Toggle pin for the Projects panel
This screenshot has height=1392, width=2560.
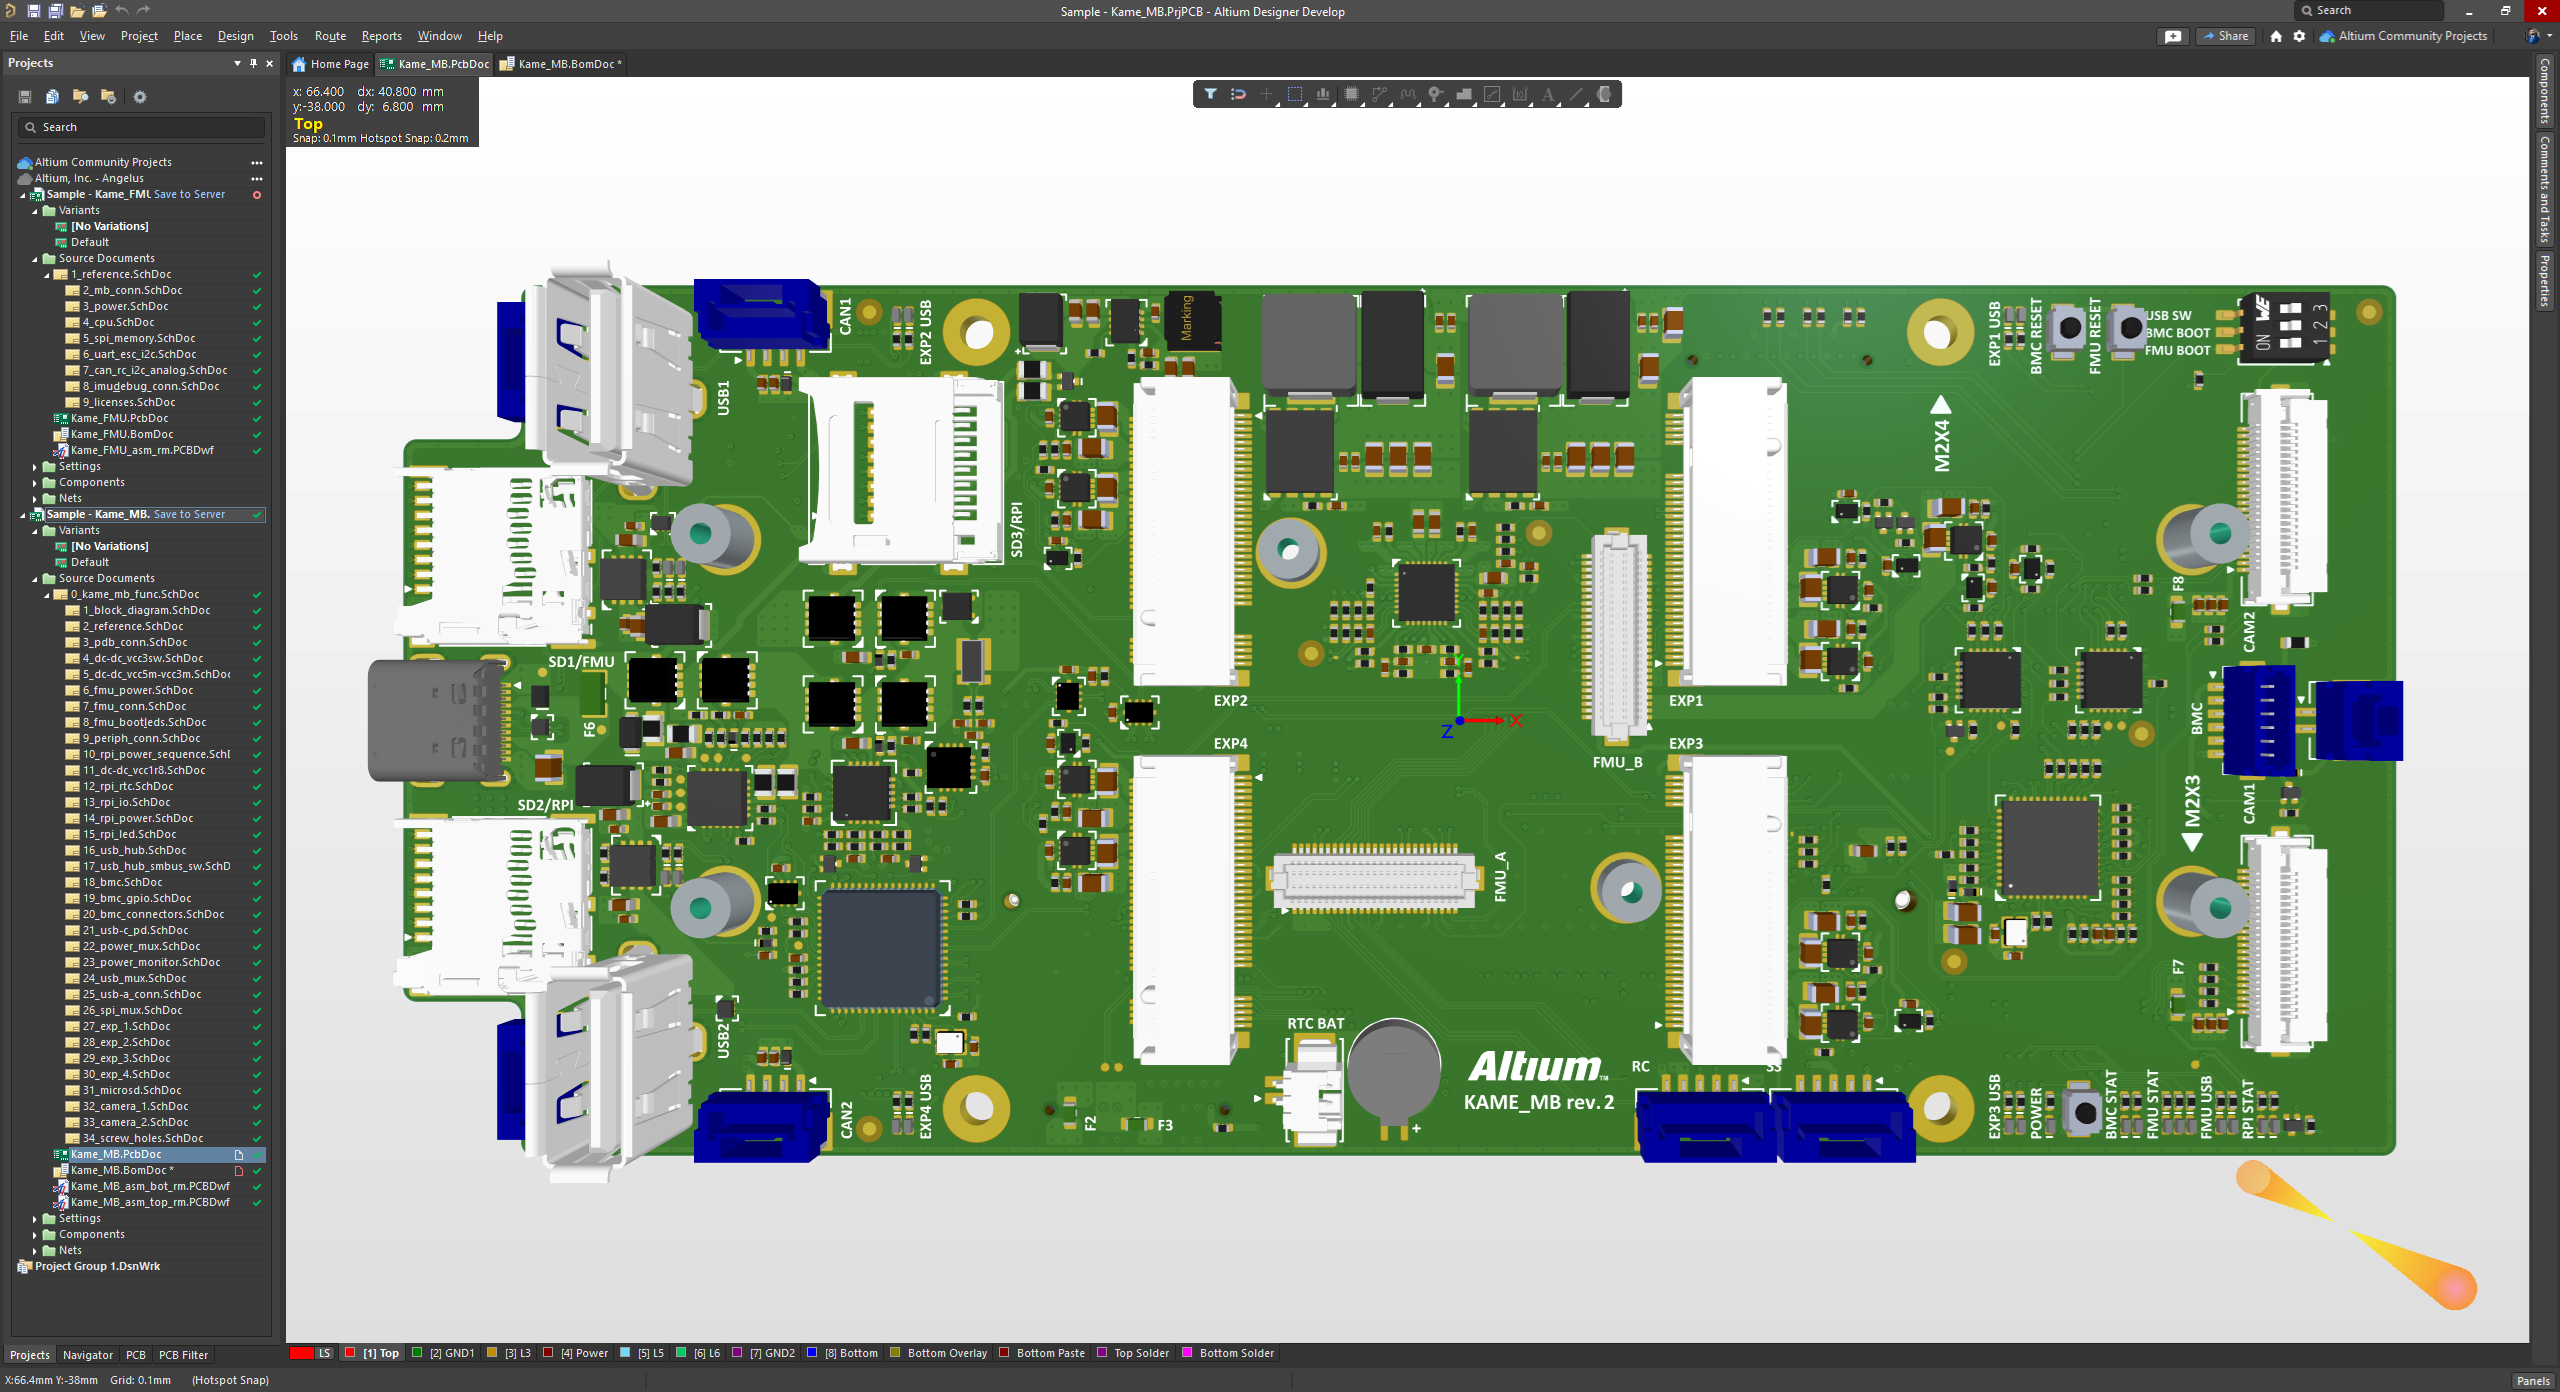click(x=253, y=63)
